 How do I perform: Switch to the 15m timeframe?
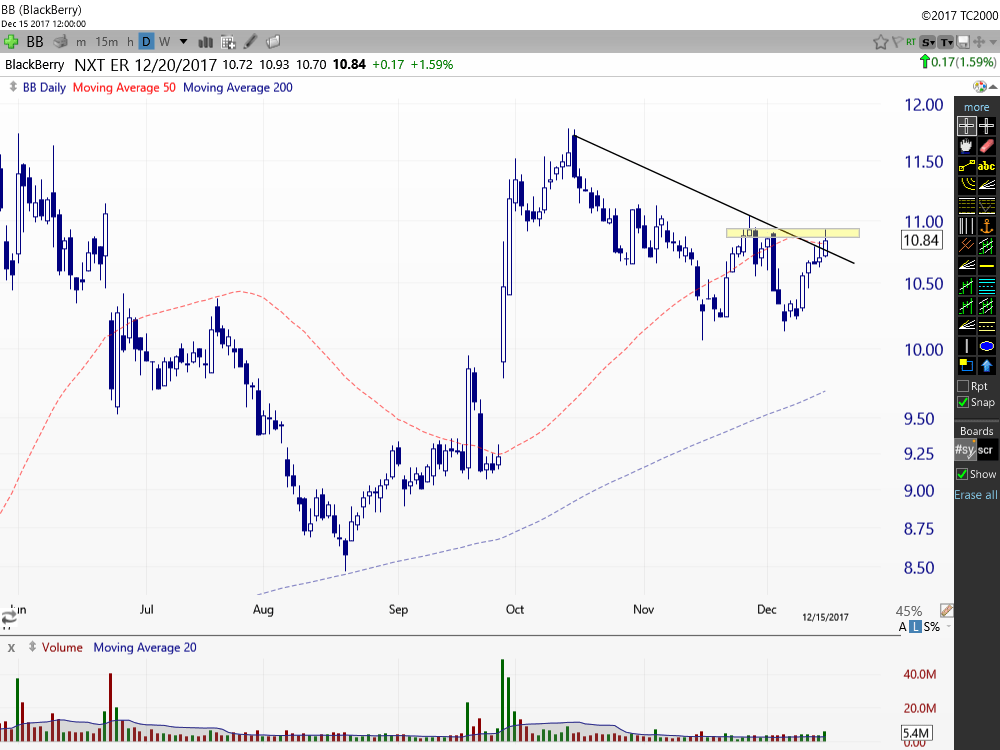106,42
